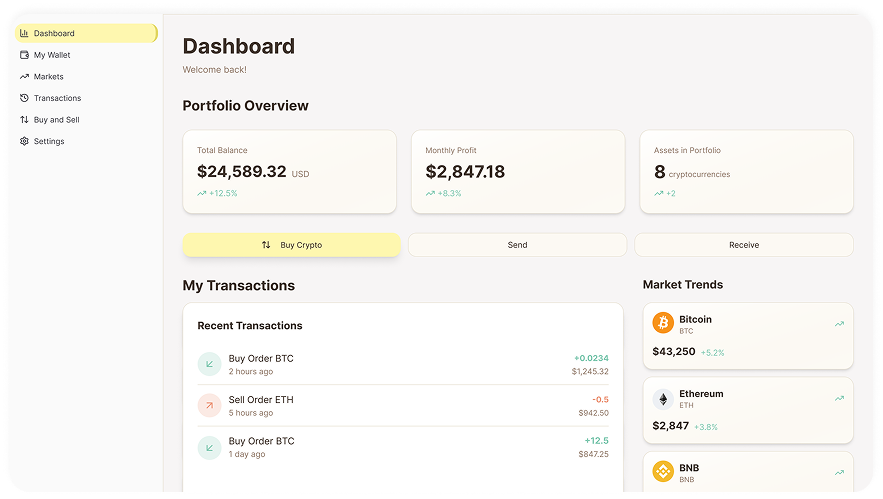Screen dimensions: 883x499
Task: Click the Sell Order ETH red arrow icon
Action: coord(209,405)
